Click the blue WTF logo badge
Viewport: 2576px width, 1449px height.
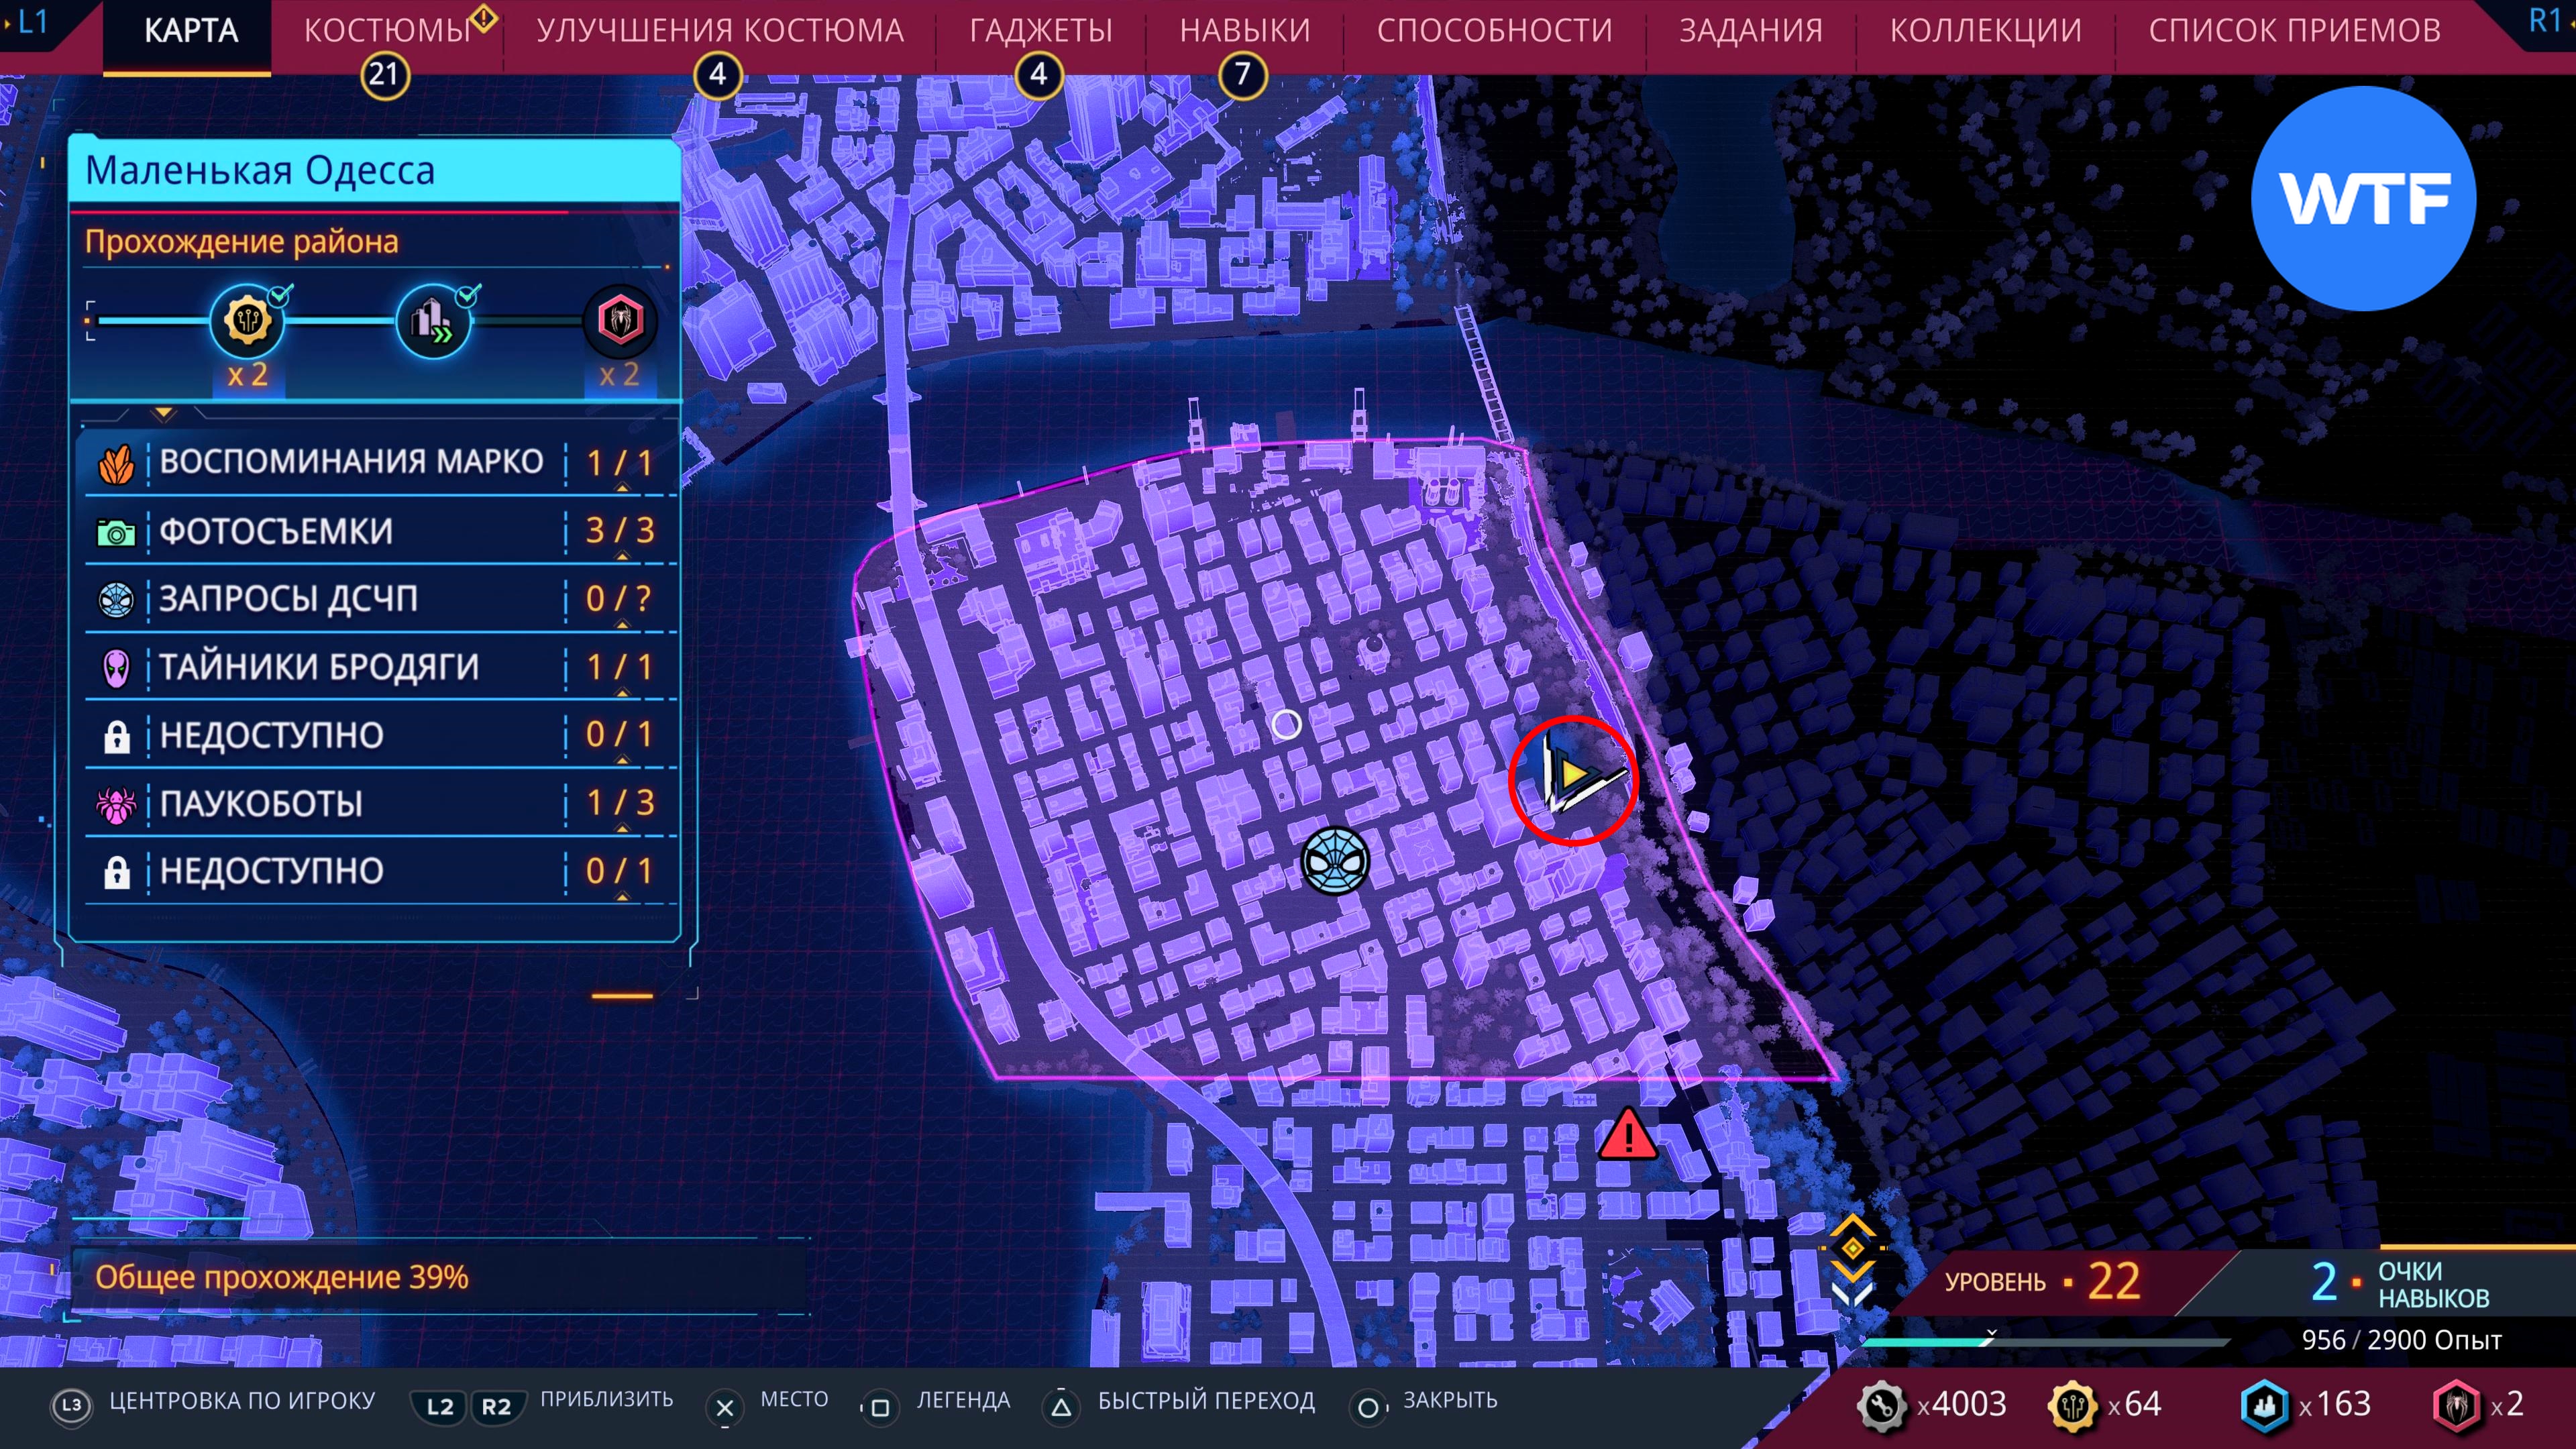pyautogui.click(x=2364, y=198)
